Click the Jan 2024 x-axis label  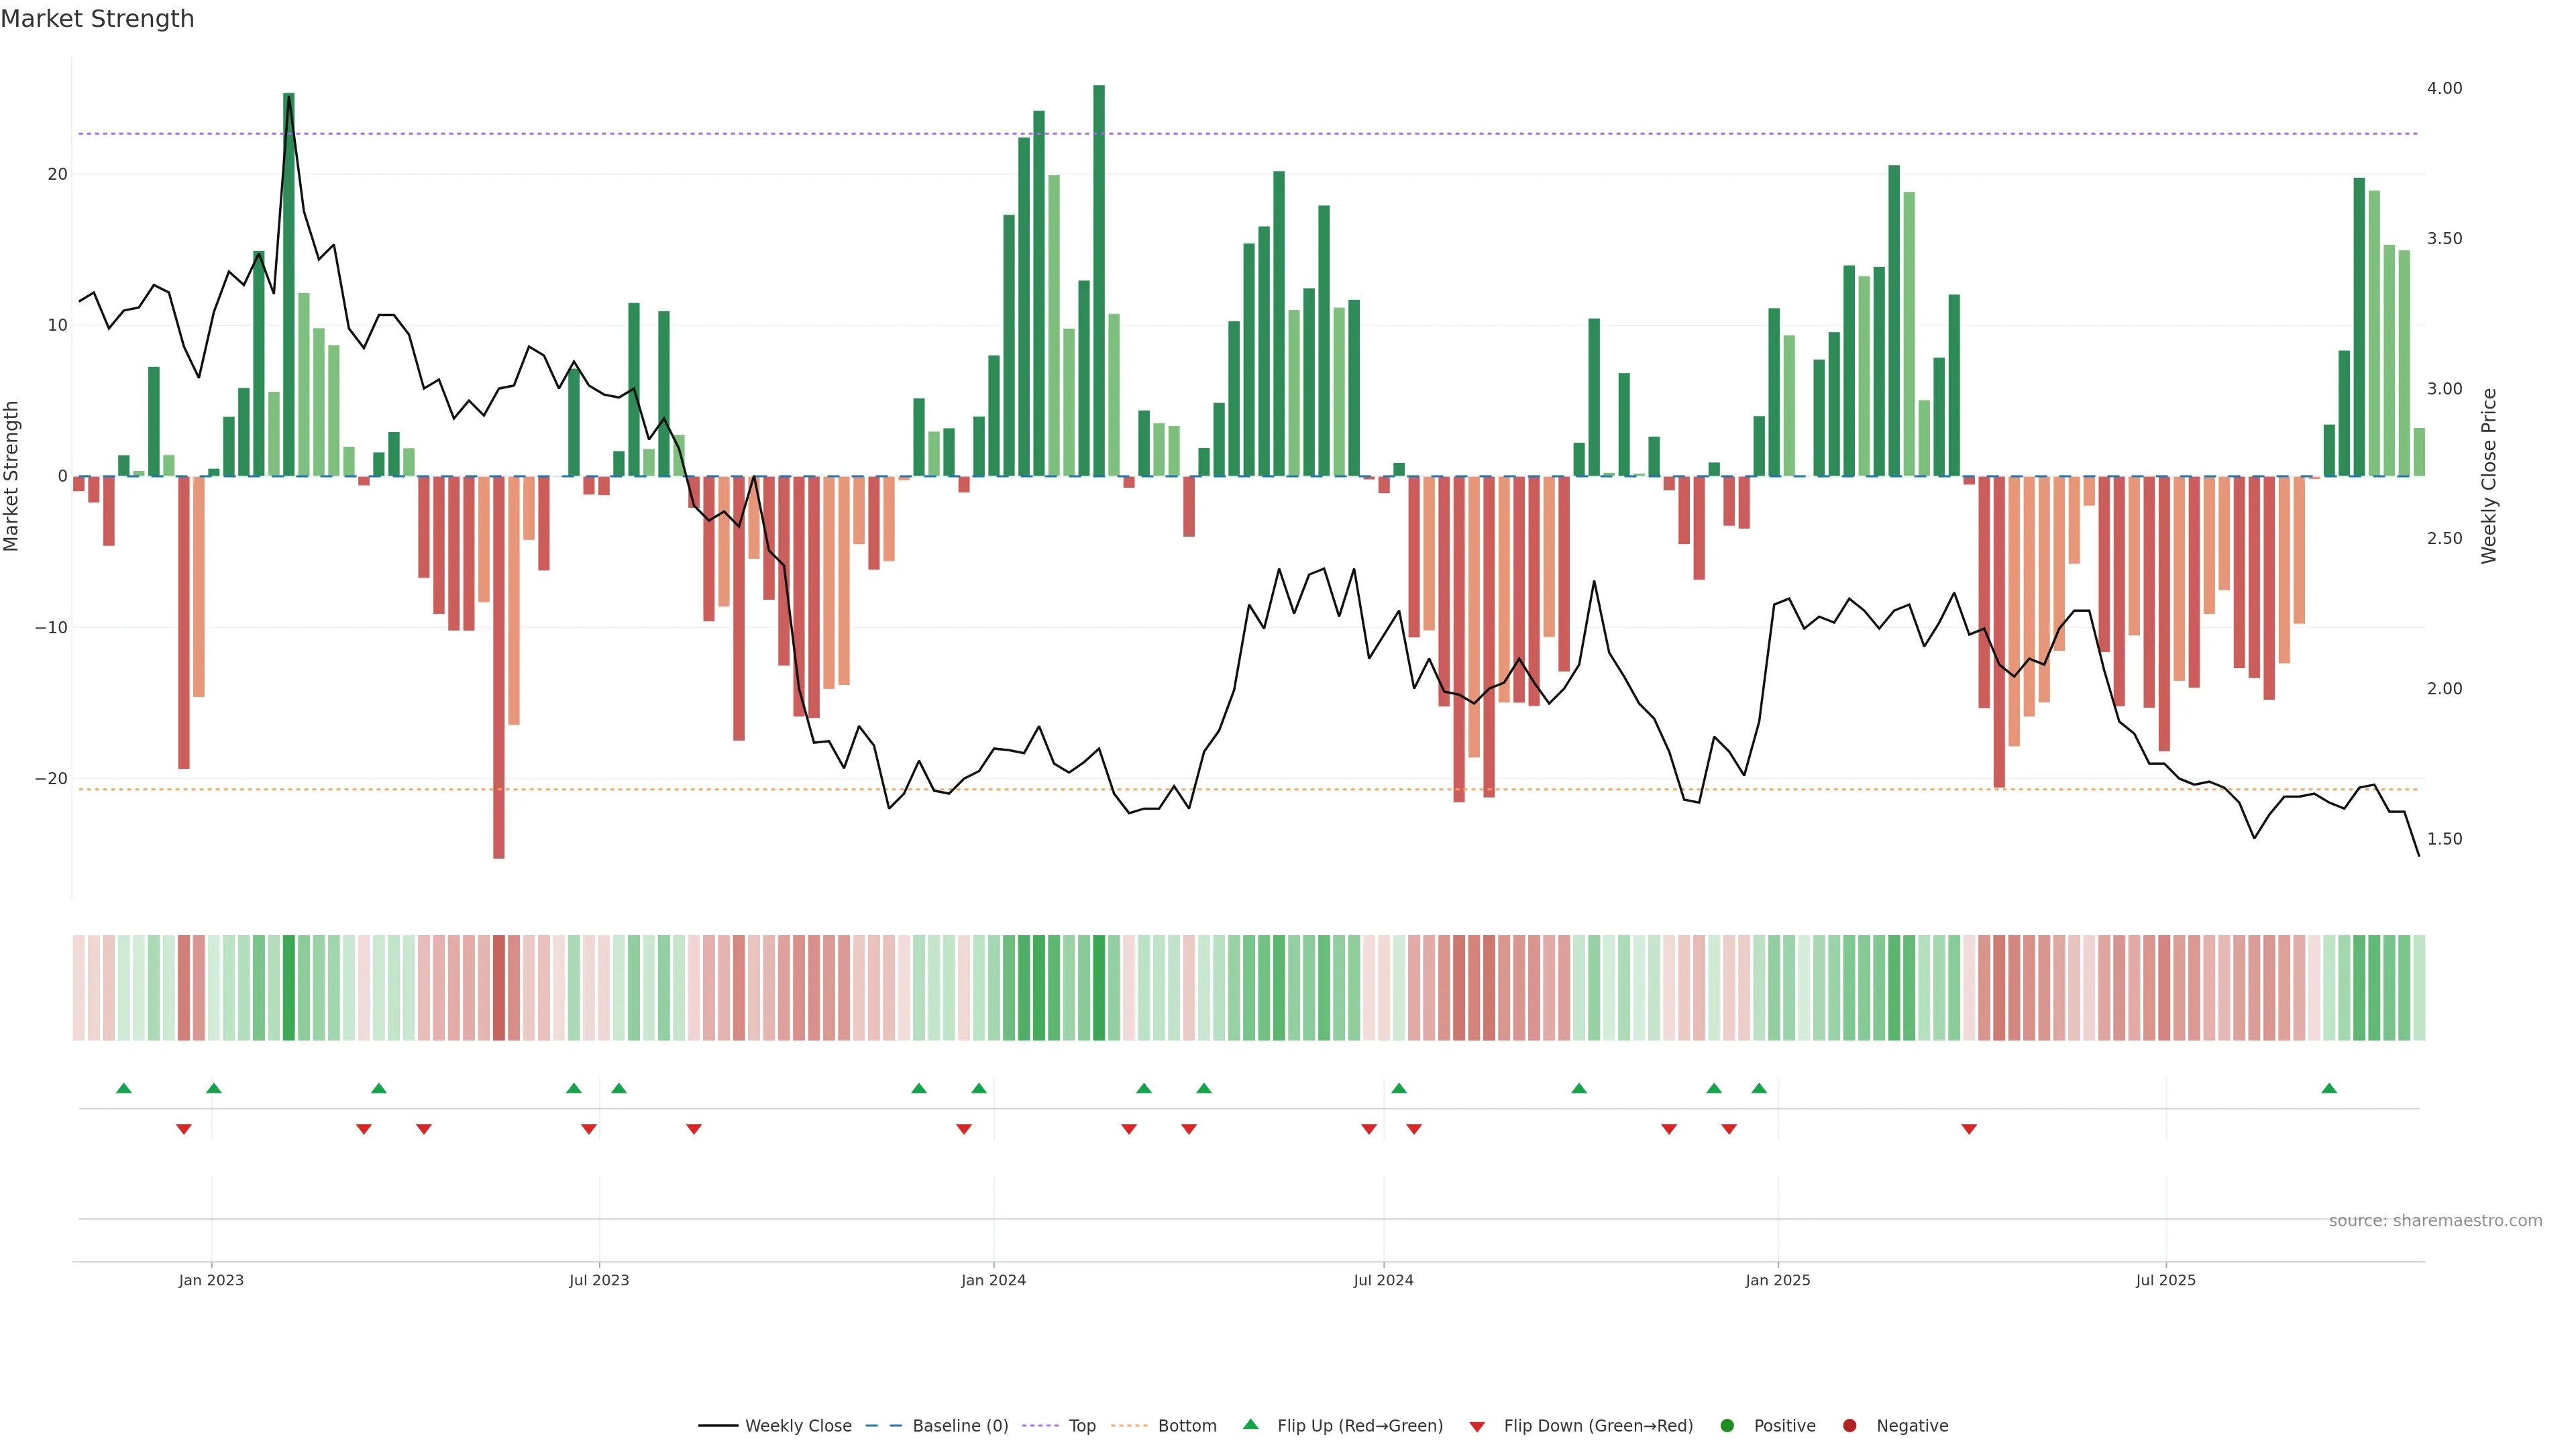point(993,1280)
